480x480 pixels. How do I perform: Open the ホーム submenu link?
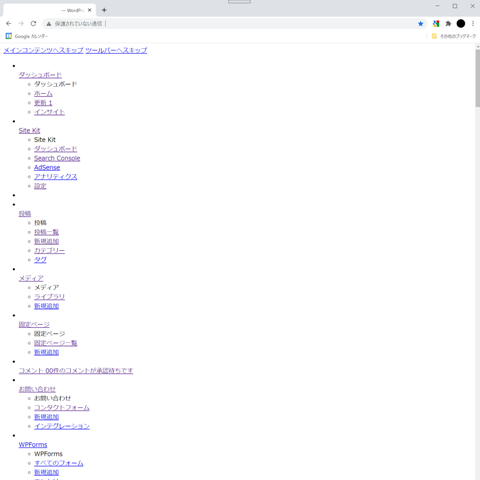[43, 94]
